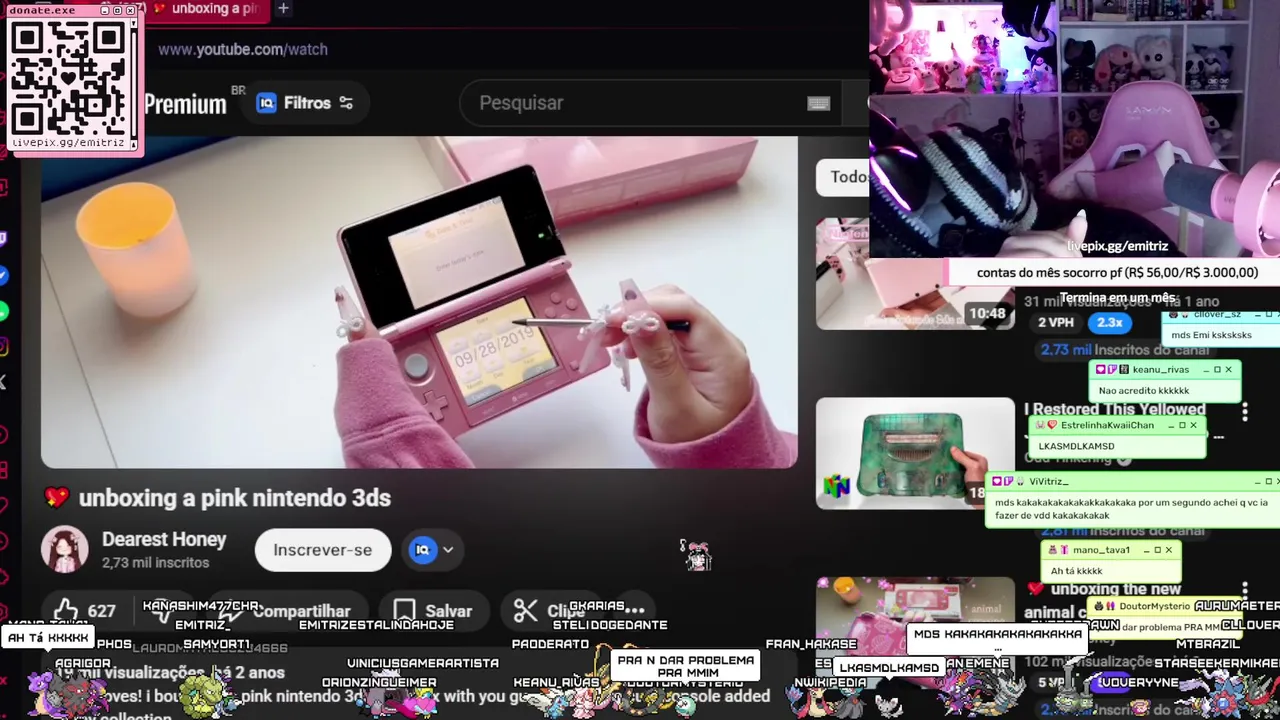Viewport: 1280px width, 720px height.
Task: Click the blue 2.3x badge
Action: coord(1109,322)
